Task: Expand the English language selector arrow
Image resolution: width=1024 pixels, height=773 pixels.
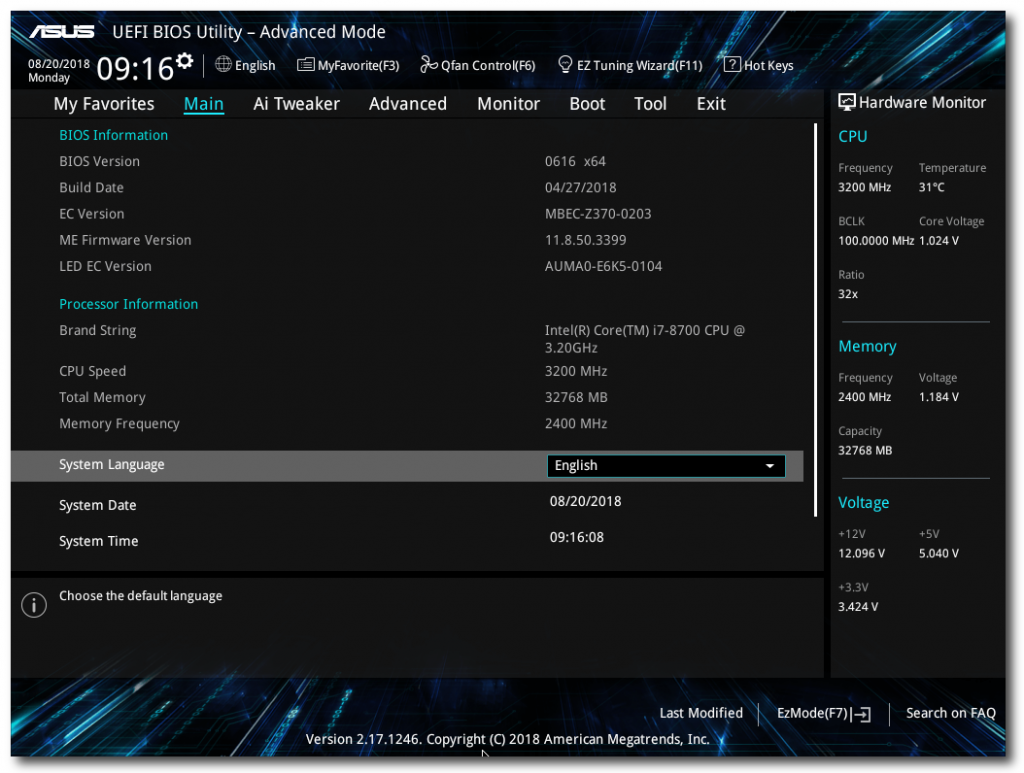Action: pos(770,465)
